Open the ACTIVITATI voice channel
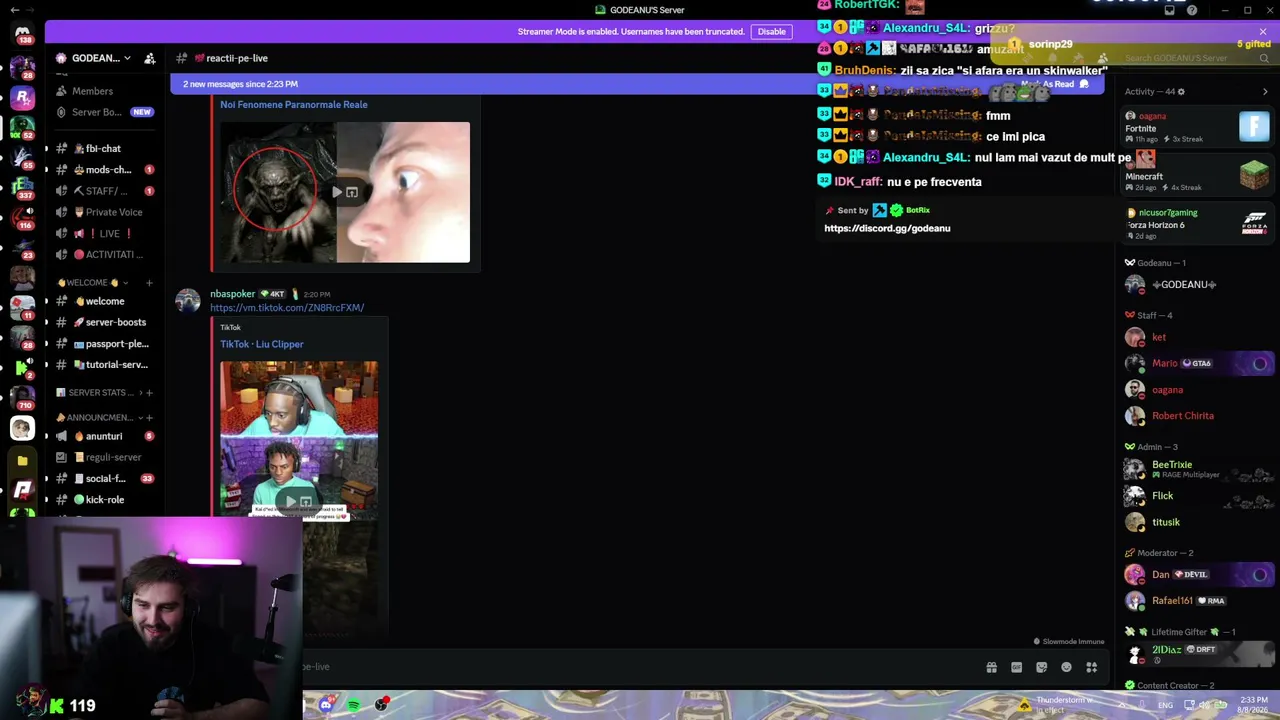The image size is (1280, 720). click(x=105, y=255)
